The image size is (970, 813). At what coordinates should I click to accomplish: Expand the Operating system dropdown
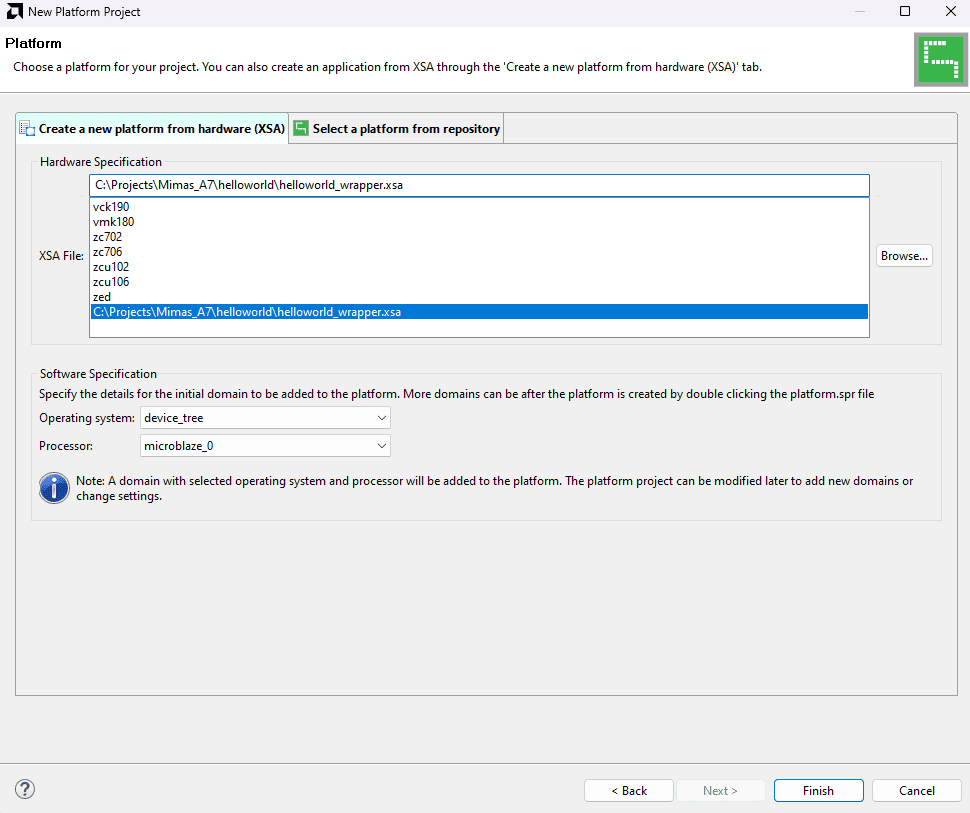click(x=265, y=417)
